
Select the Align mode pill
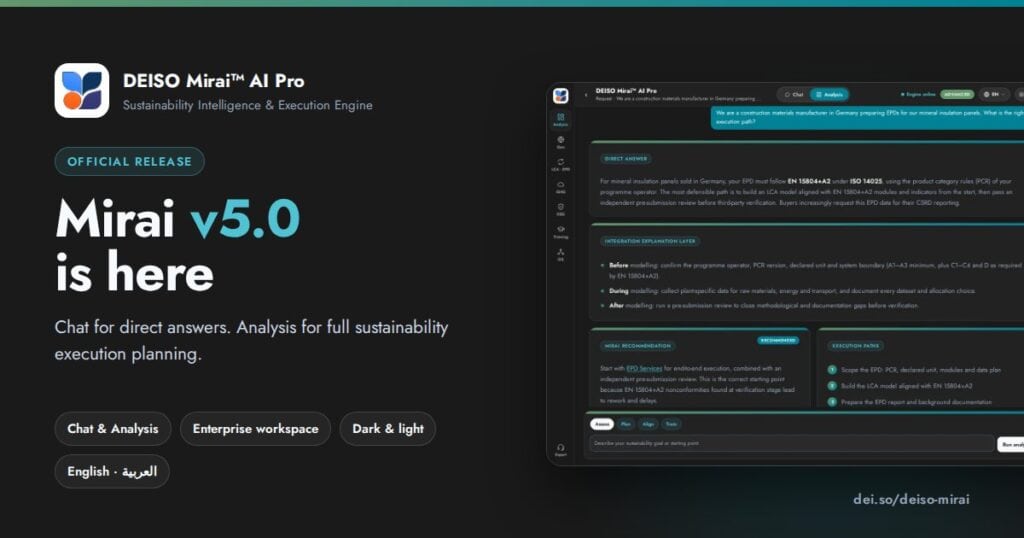tap(648, 424)
